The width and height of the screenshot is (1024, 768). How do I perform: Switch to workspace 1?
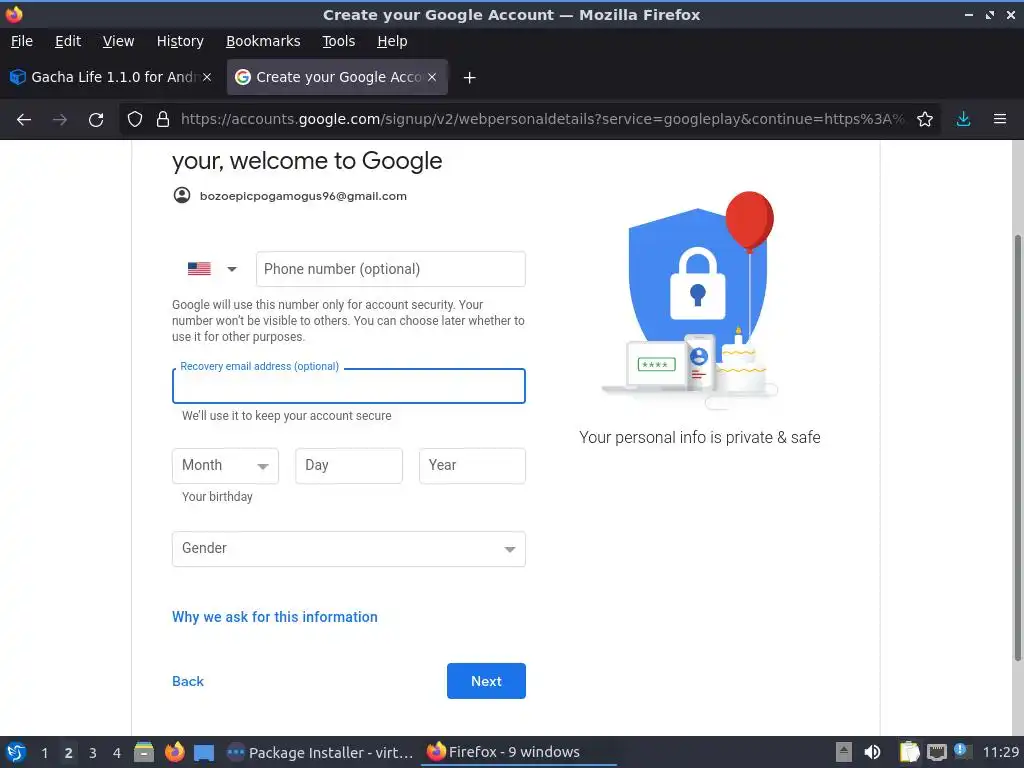coord(44,753)
